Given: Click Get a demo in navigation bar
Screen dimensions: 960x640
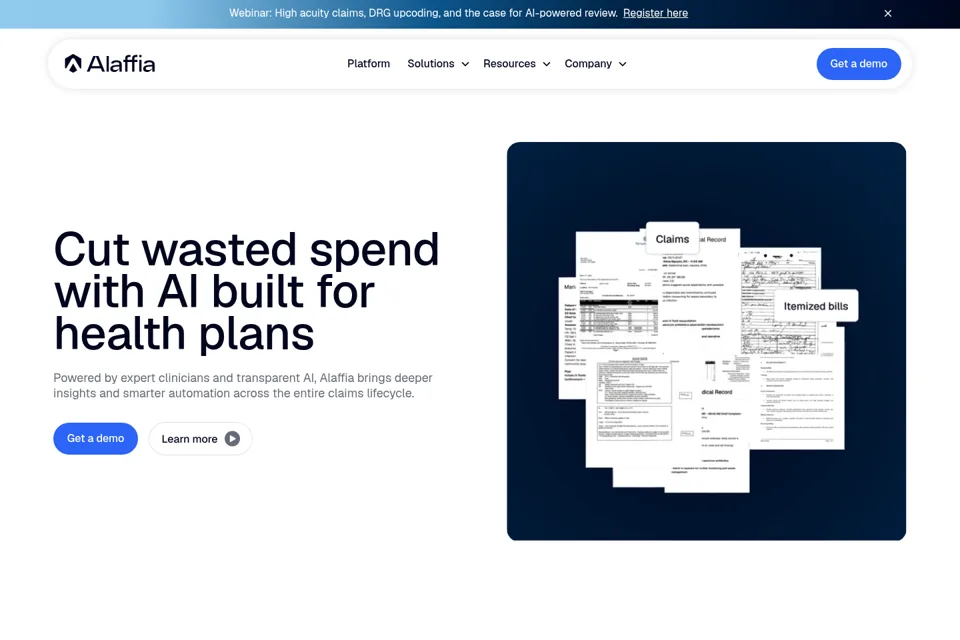Looking at the screenshot, I should pos(858,64).
